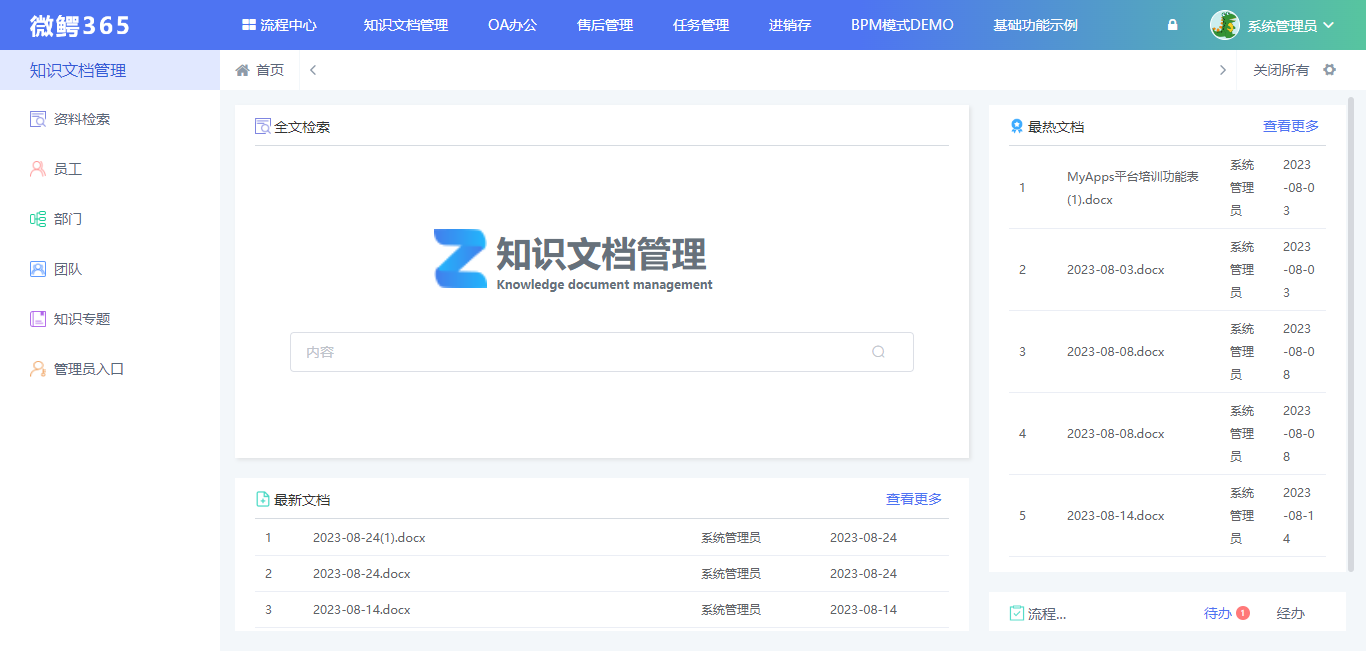Click the 内容 search input field
Image resolution: width=1366 pixels, height=651 pixels.
602,352
